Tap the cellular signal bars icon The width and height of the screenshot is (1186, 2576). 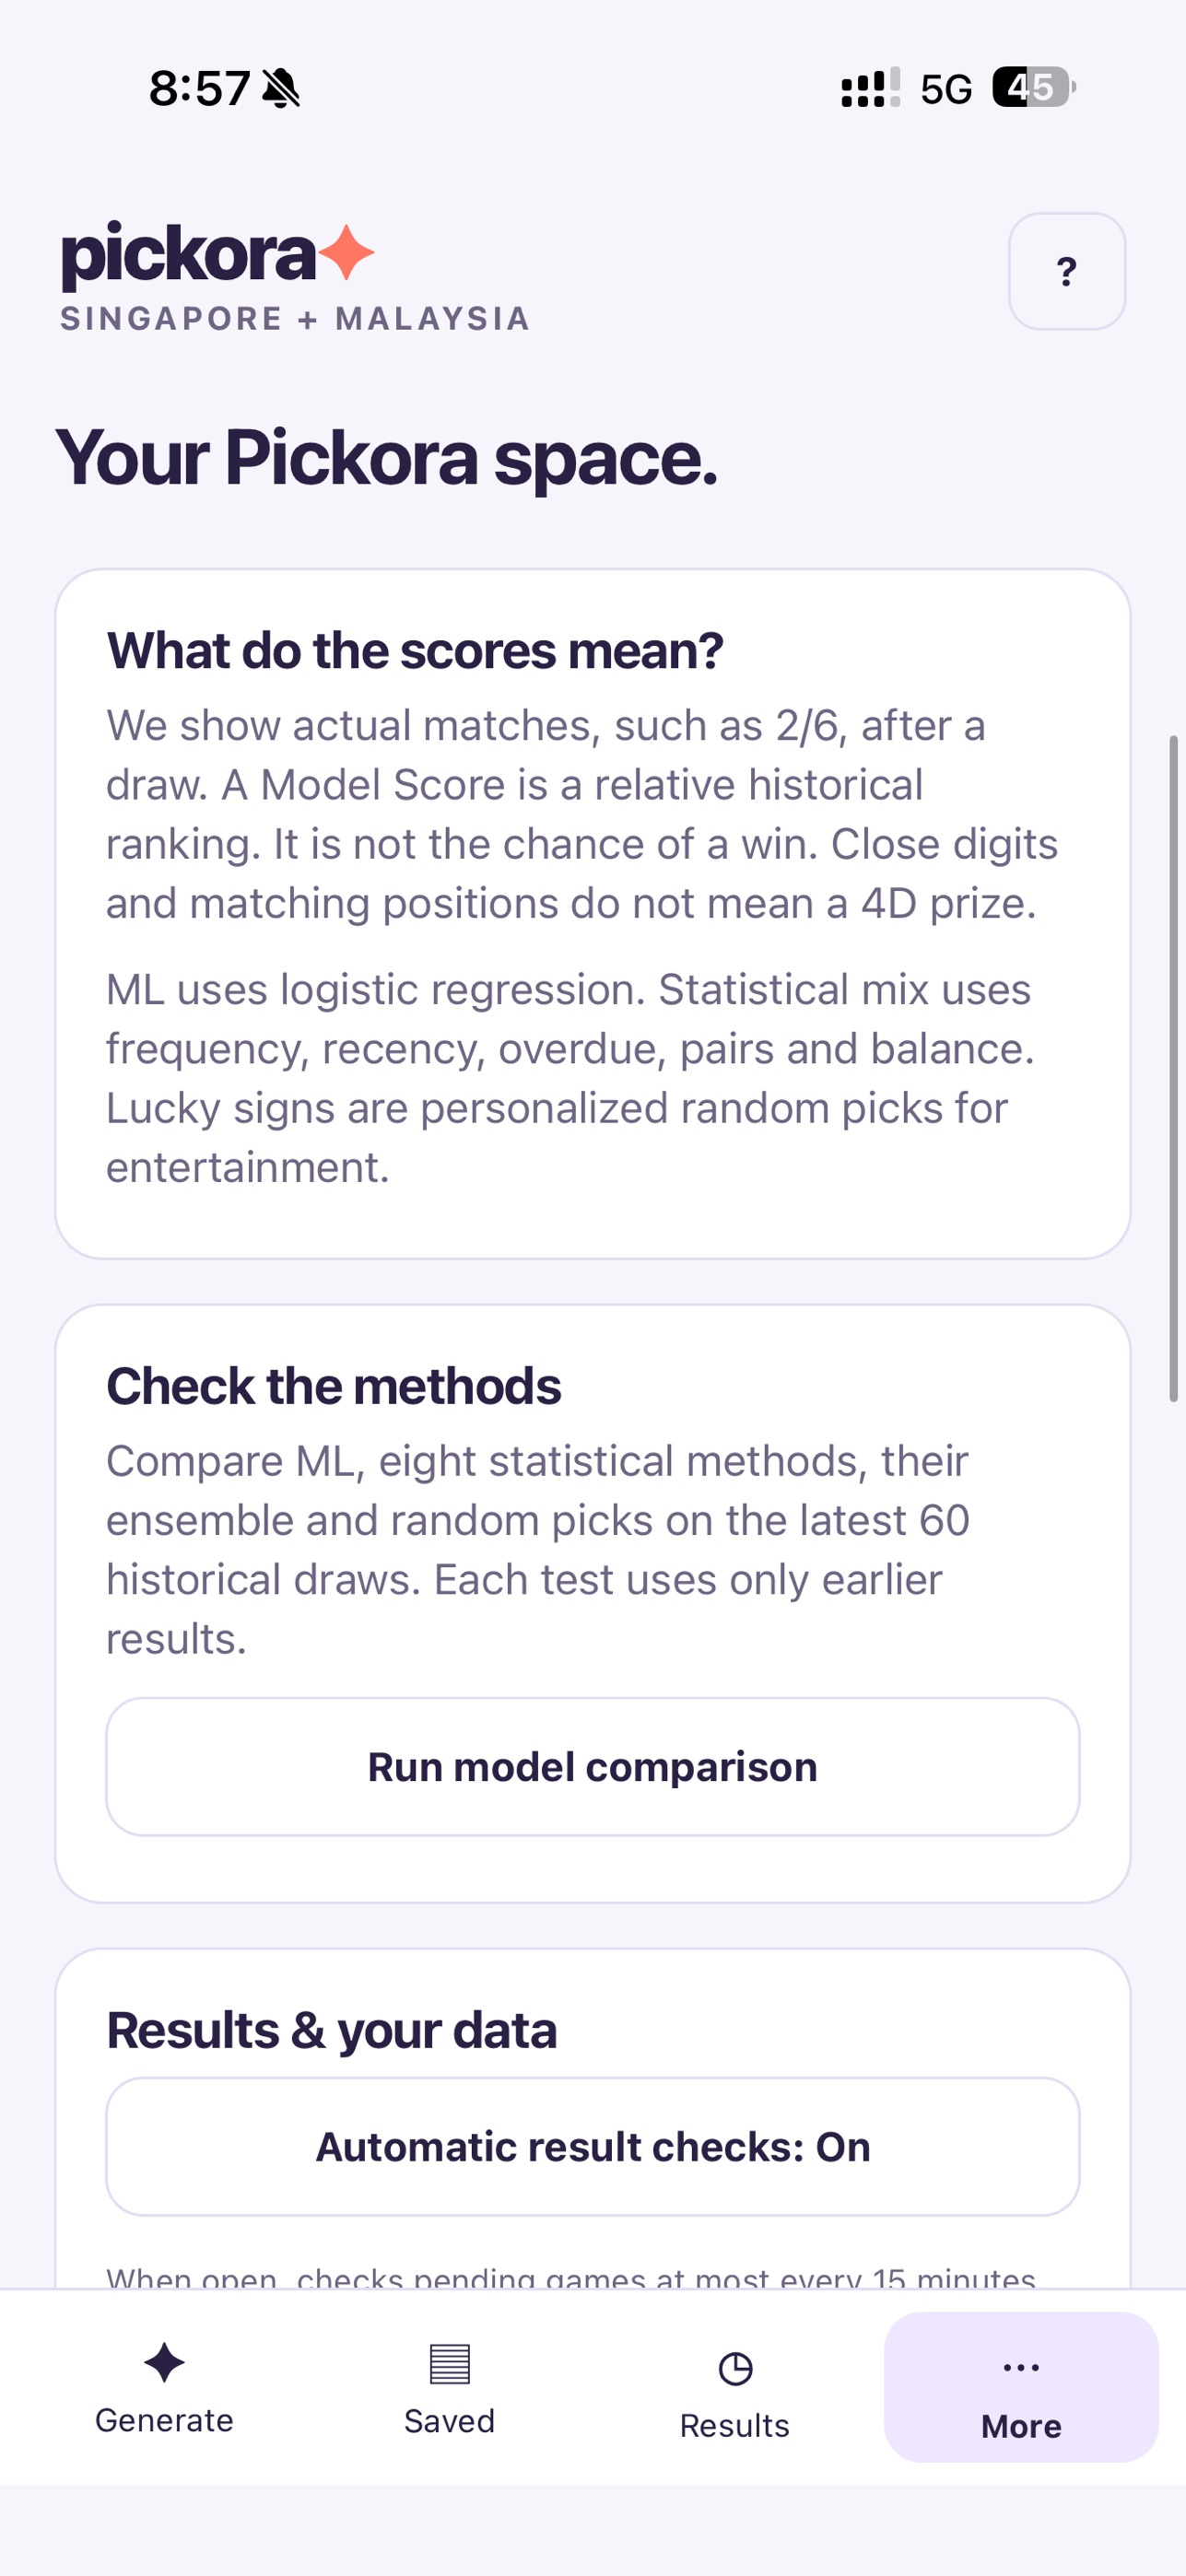pos(870,88)
